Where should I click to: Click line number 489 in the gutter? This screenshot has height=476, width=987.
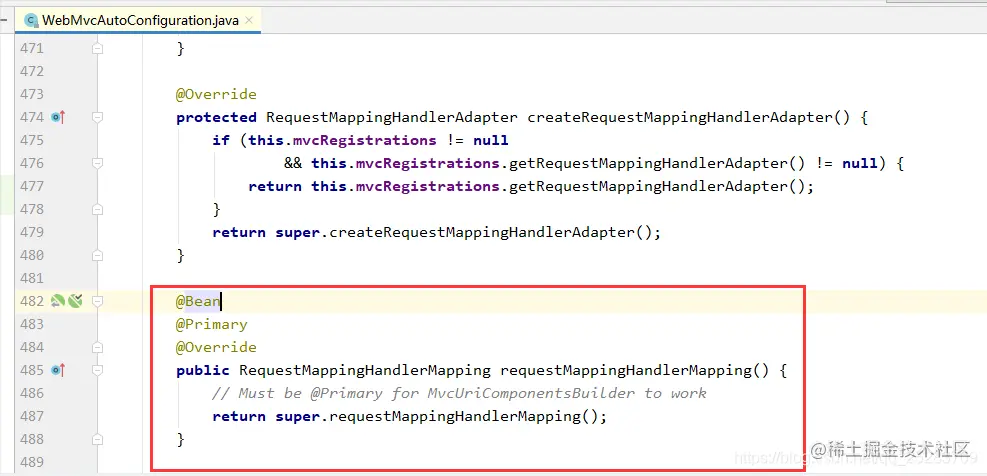[31, 462]
